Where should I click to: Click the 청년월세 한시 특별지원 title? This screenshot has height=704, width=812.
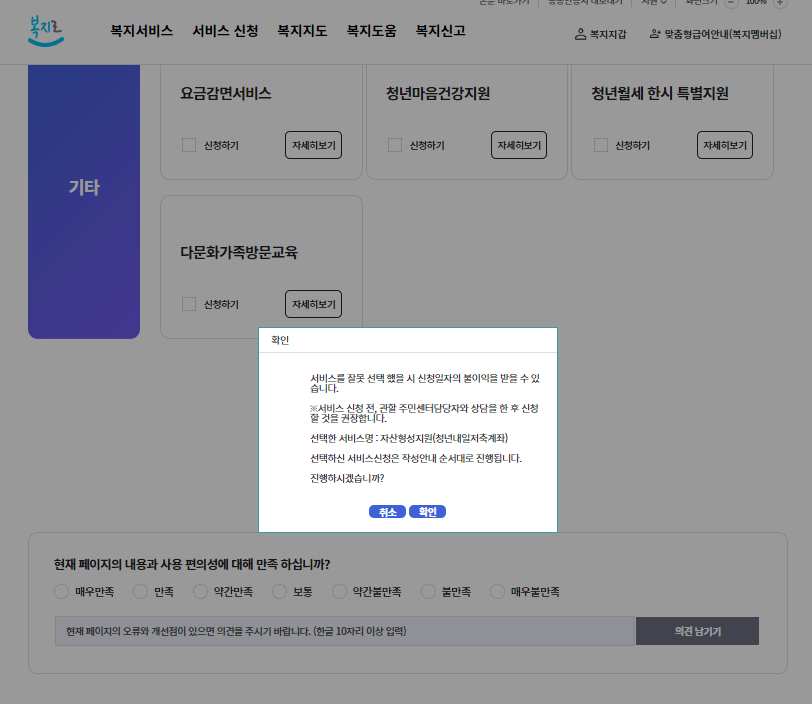coord(660,94)
